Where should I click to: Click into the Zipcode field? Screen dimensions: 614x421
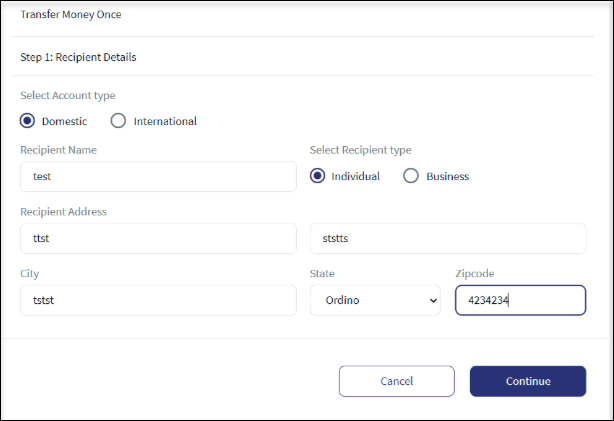point(520,300)
